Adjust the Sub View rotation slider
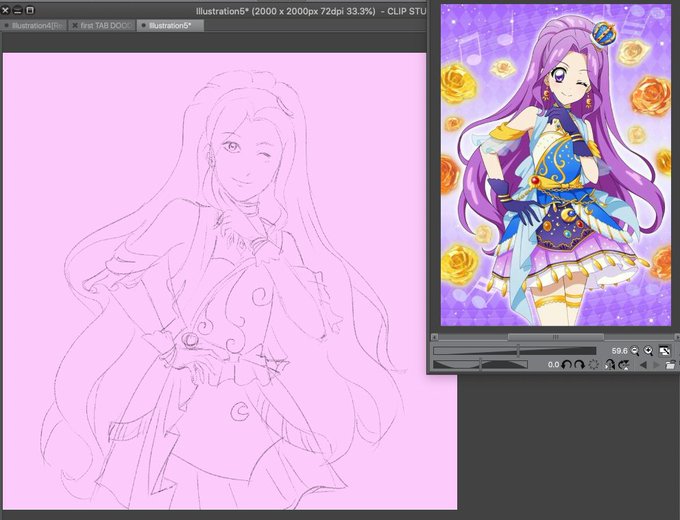The width and height of the screenshot is (680, 520). tap(481, 364)
